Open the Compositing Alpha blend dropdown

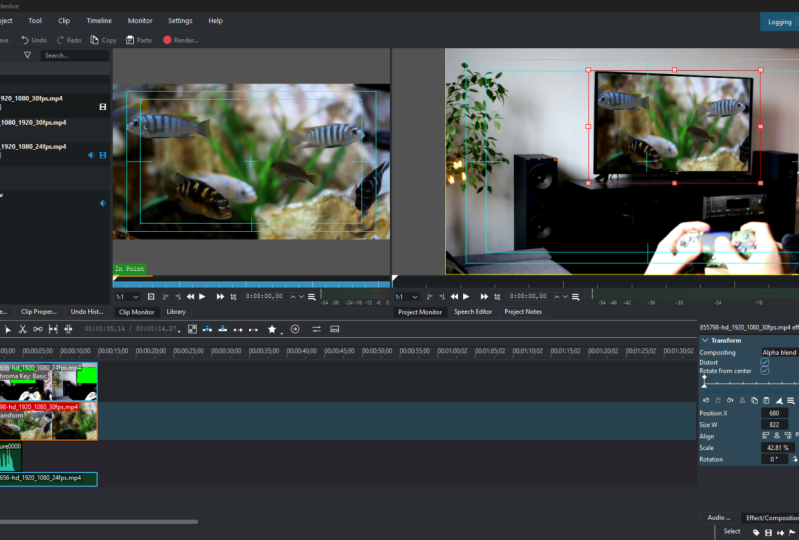coord(779,353)
